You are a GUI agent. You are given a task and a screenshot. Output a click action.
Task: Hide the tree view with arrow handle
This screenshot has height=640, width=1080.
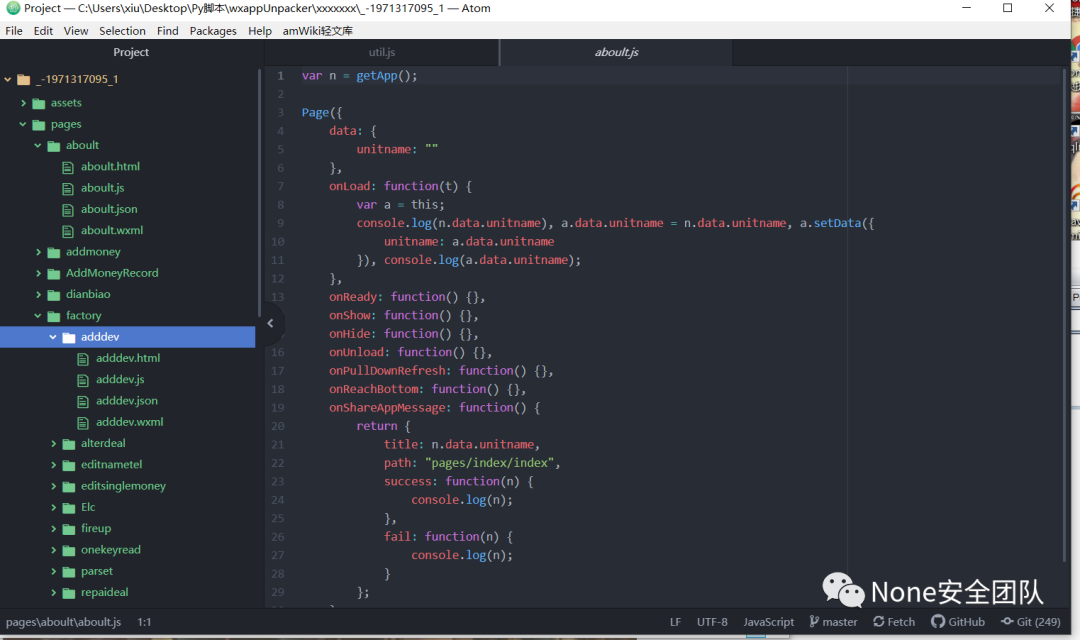[x=271, y=323]
